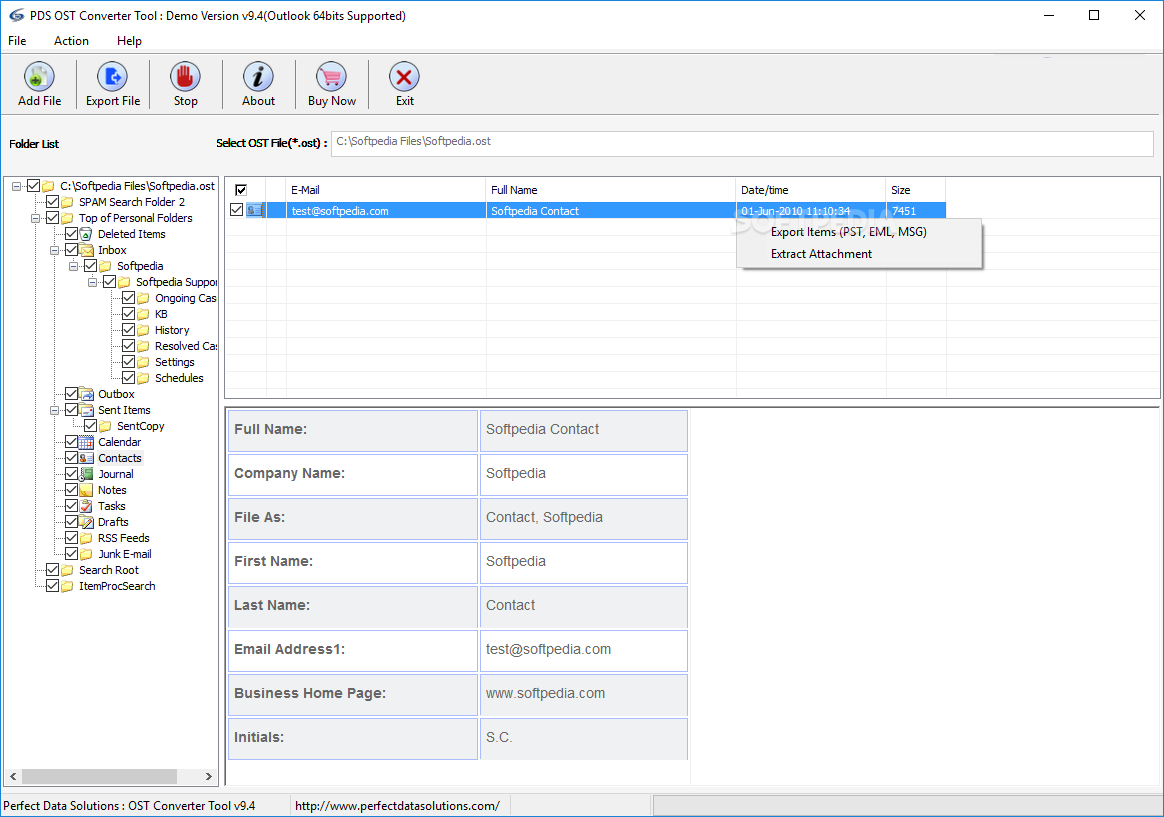Click the Notes yellow icon

click(86, 490)
